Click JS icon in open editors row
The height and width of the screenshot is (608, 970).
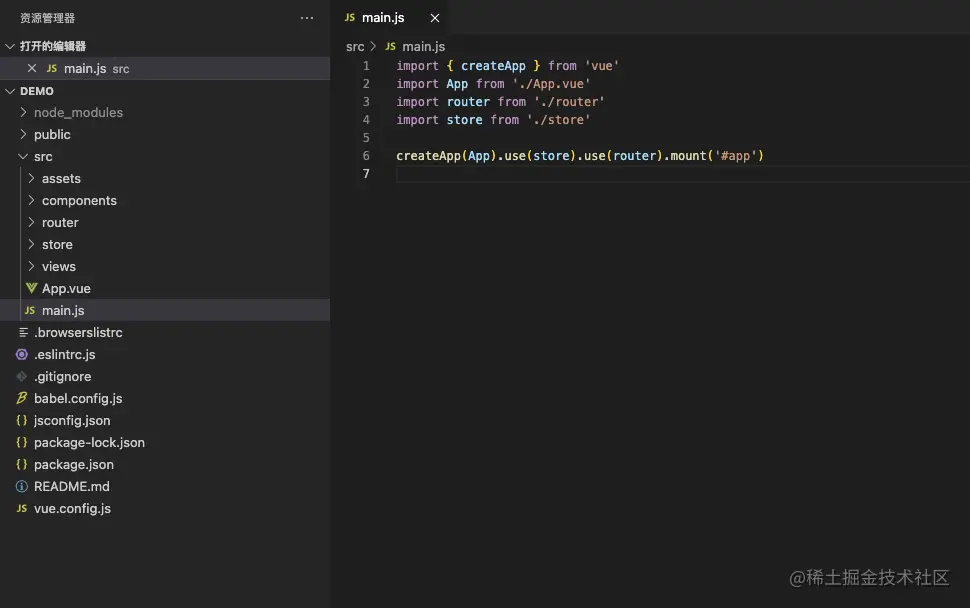(52, 69)
